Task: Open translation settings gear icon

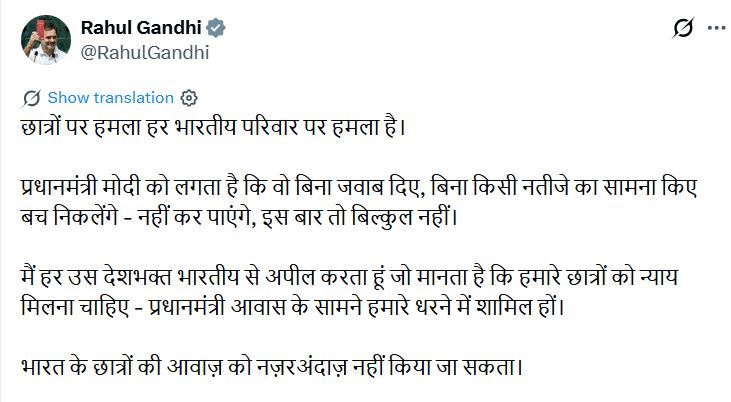Action: (189, 98)
